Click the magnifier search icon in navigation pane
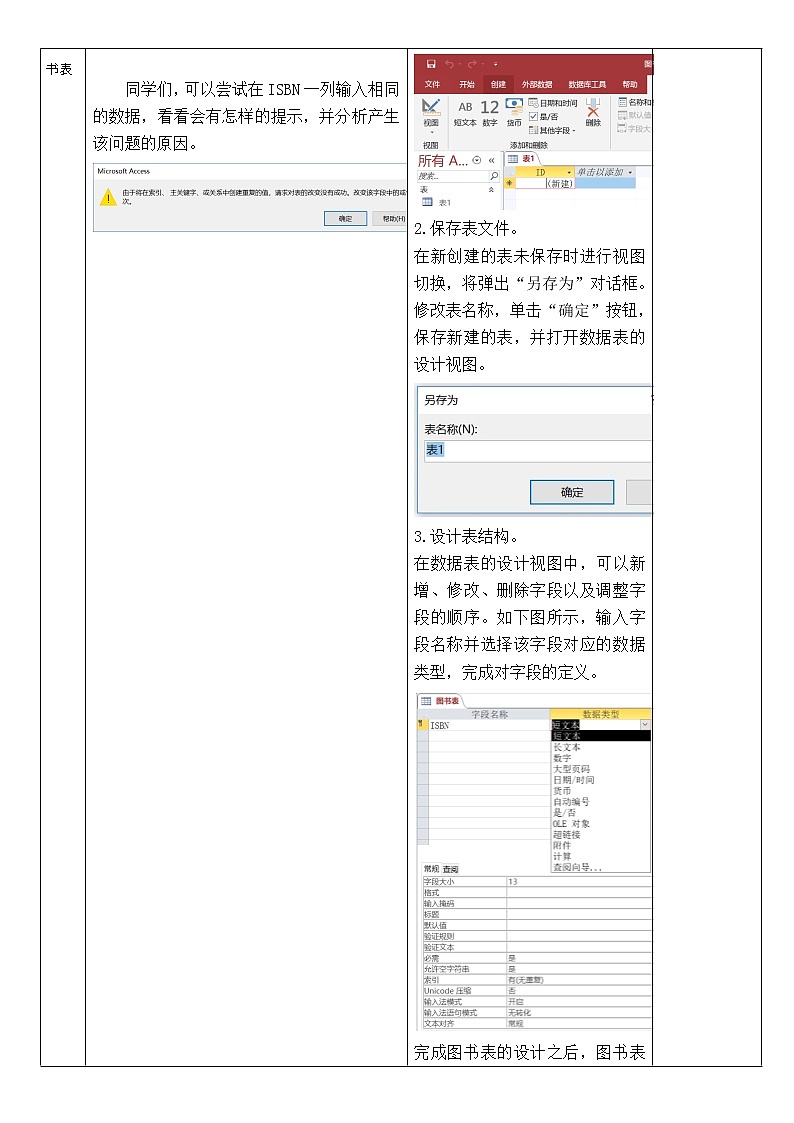794x1123 pixels. click(493, 175)
